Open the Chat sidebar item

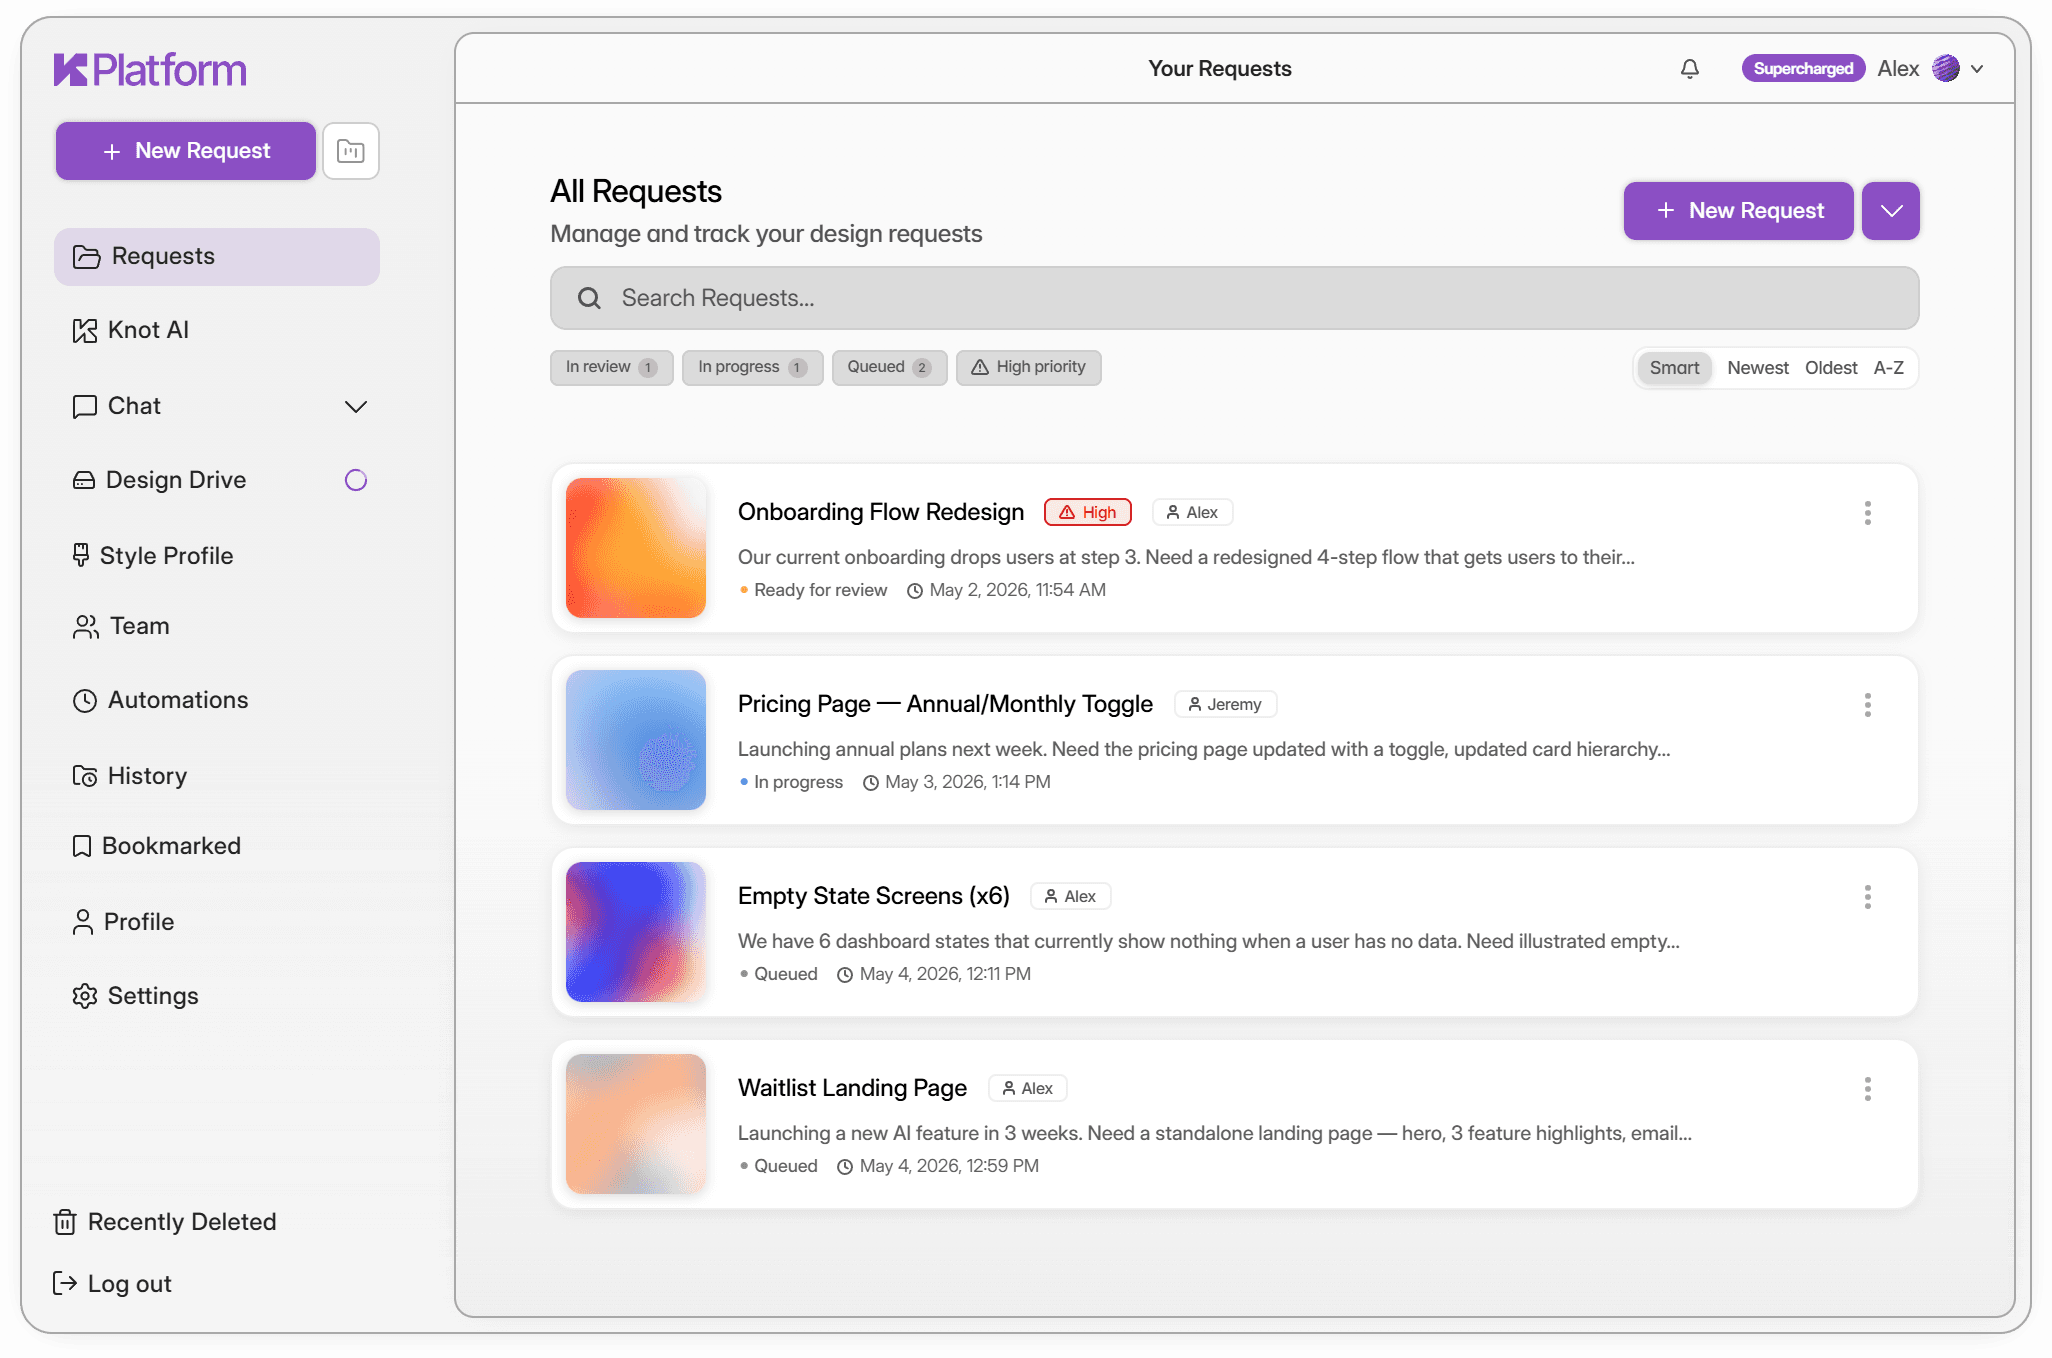coord(217,406)
